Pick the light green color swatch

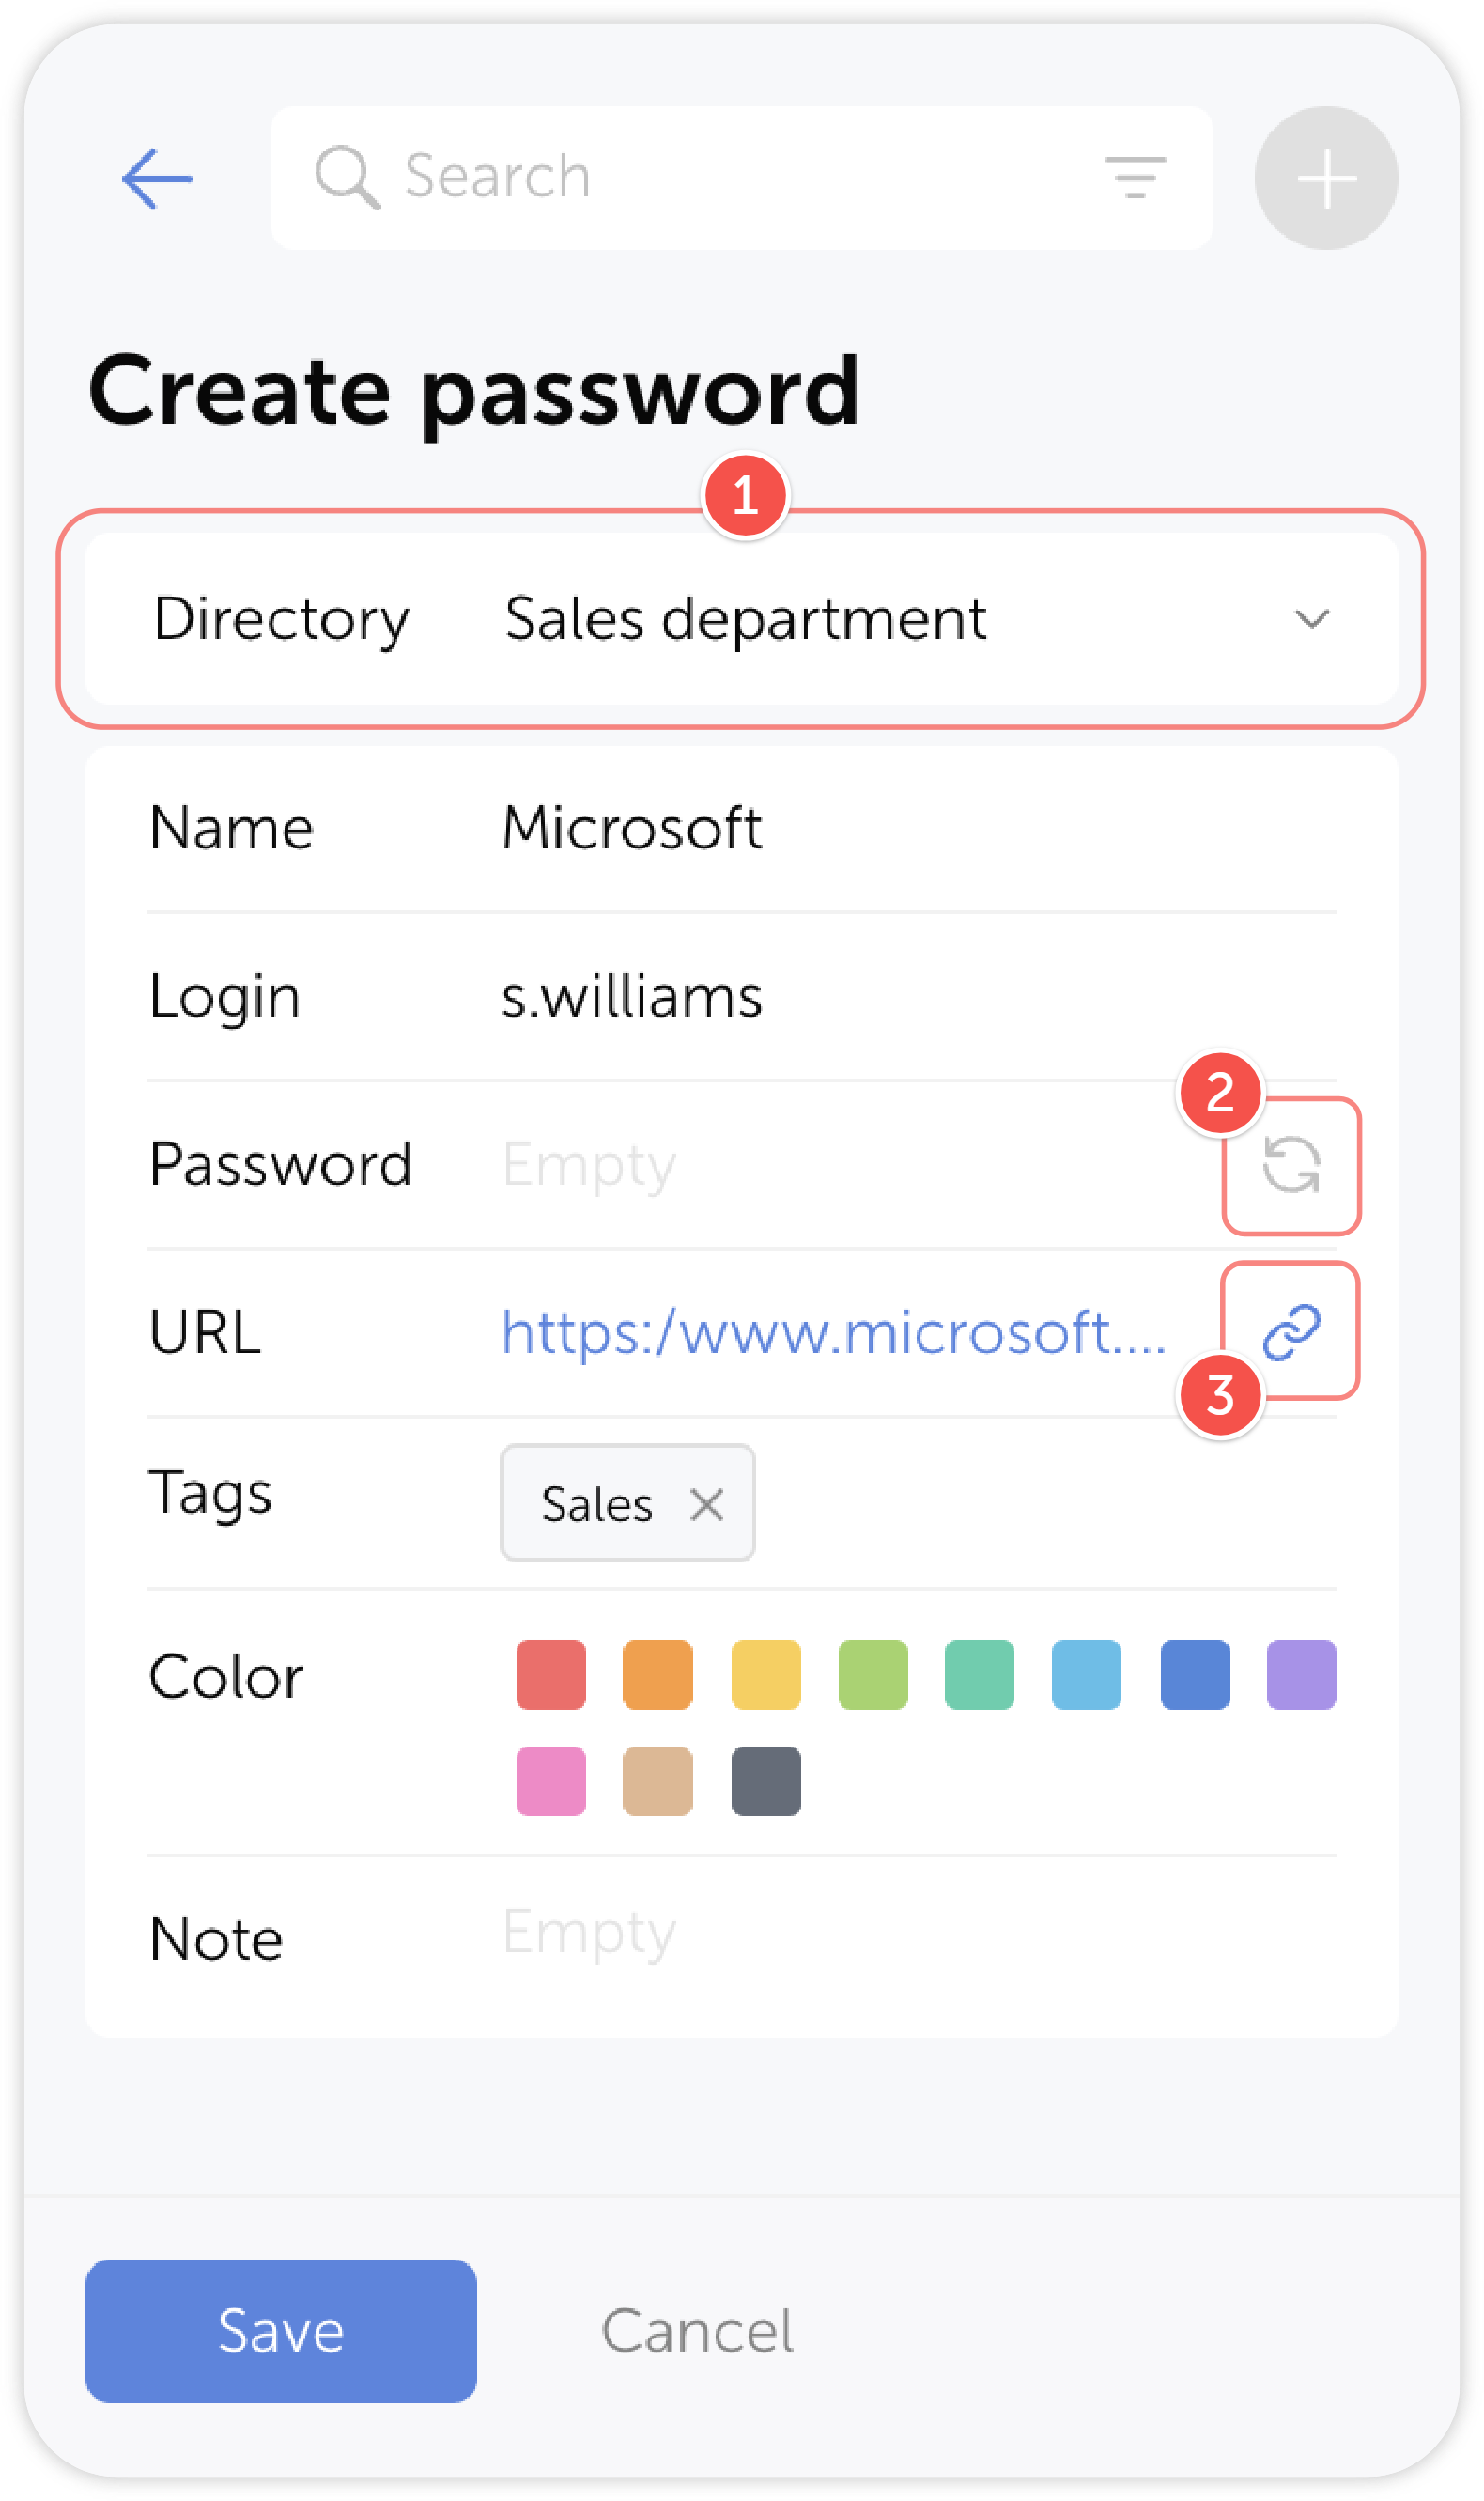pyautogui.click(x=873, y=1675)
